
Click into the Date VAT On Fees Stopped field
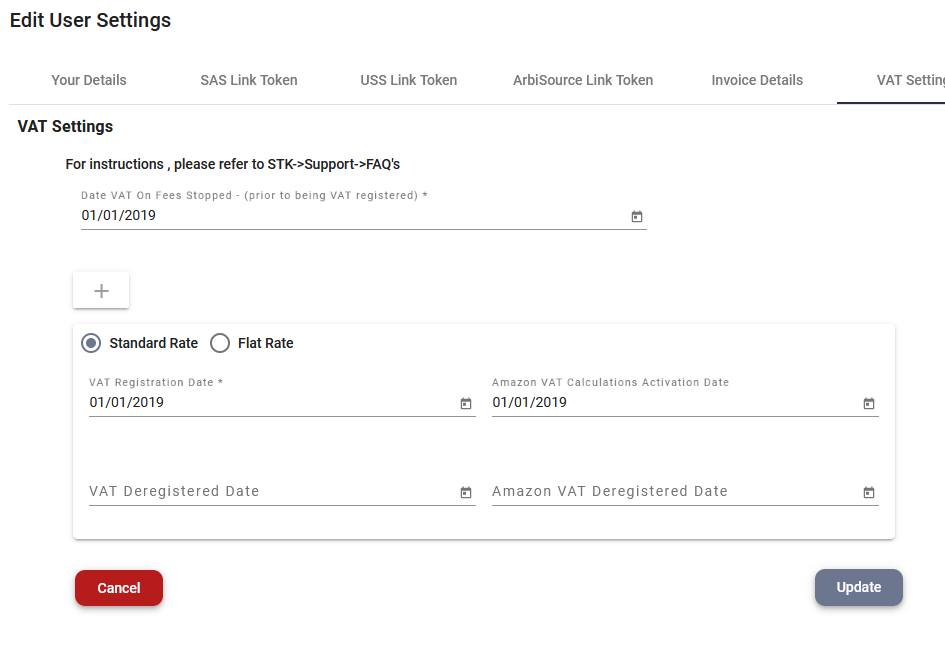point(354,216)
